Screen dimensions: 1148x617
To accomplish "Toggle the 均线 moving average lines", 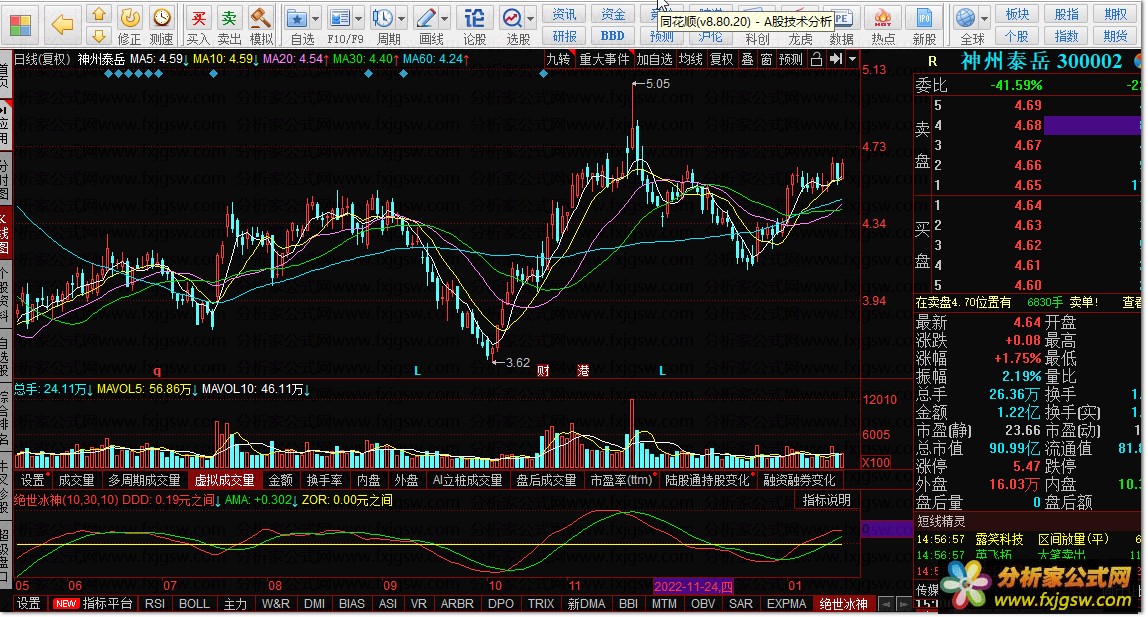I will click(x=690, y=59).
